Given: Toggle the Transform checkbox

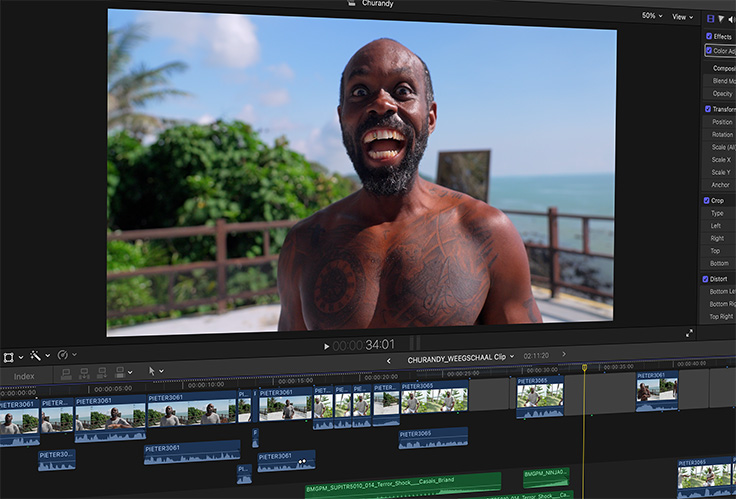Looking at the screenshot, I should click(708, 109).
